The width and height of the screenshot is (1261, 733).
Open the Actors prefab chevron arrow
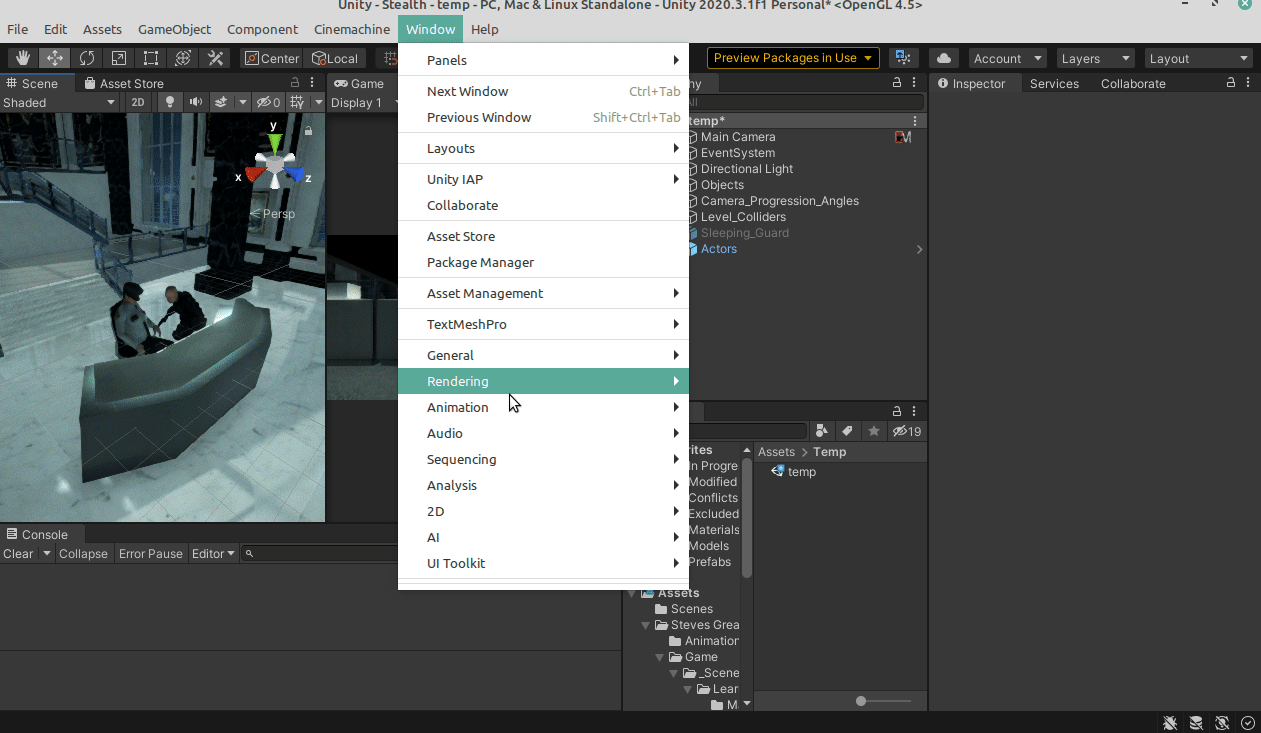[919, 249]
